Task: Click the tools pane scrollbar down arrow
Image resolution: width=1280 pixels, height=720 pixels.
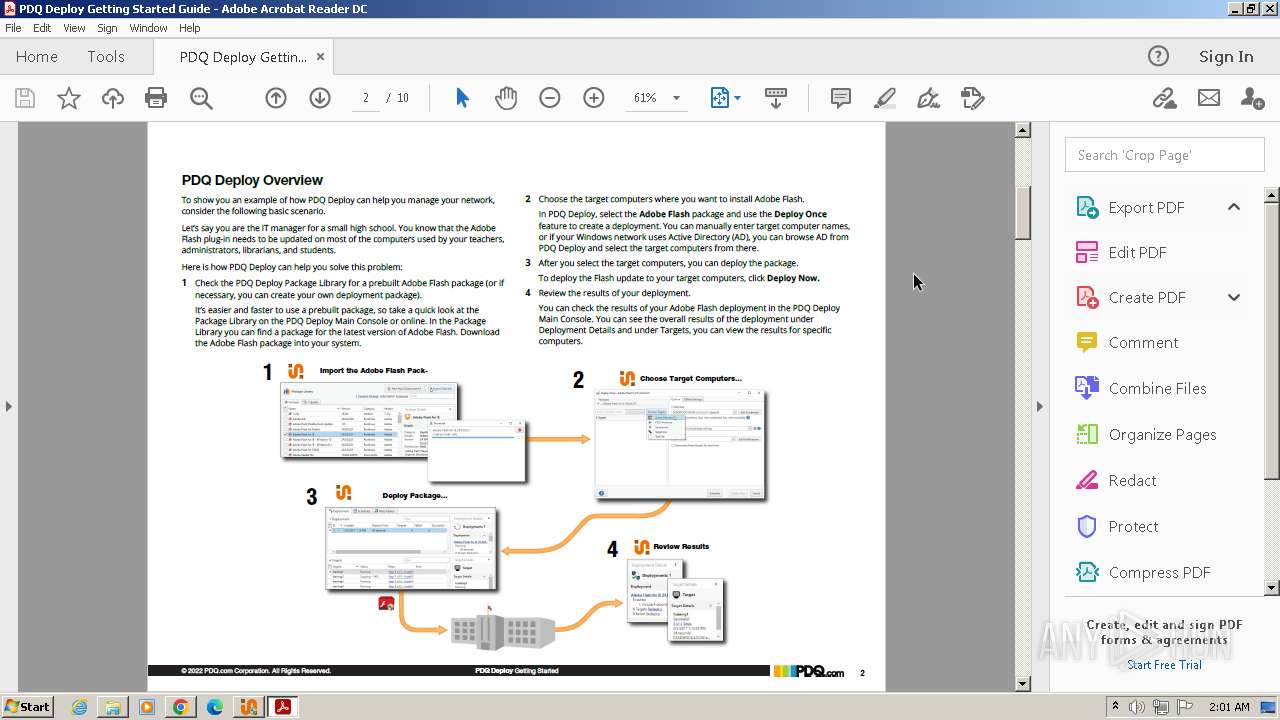Action: 1272,588
